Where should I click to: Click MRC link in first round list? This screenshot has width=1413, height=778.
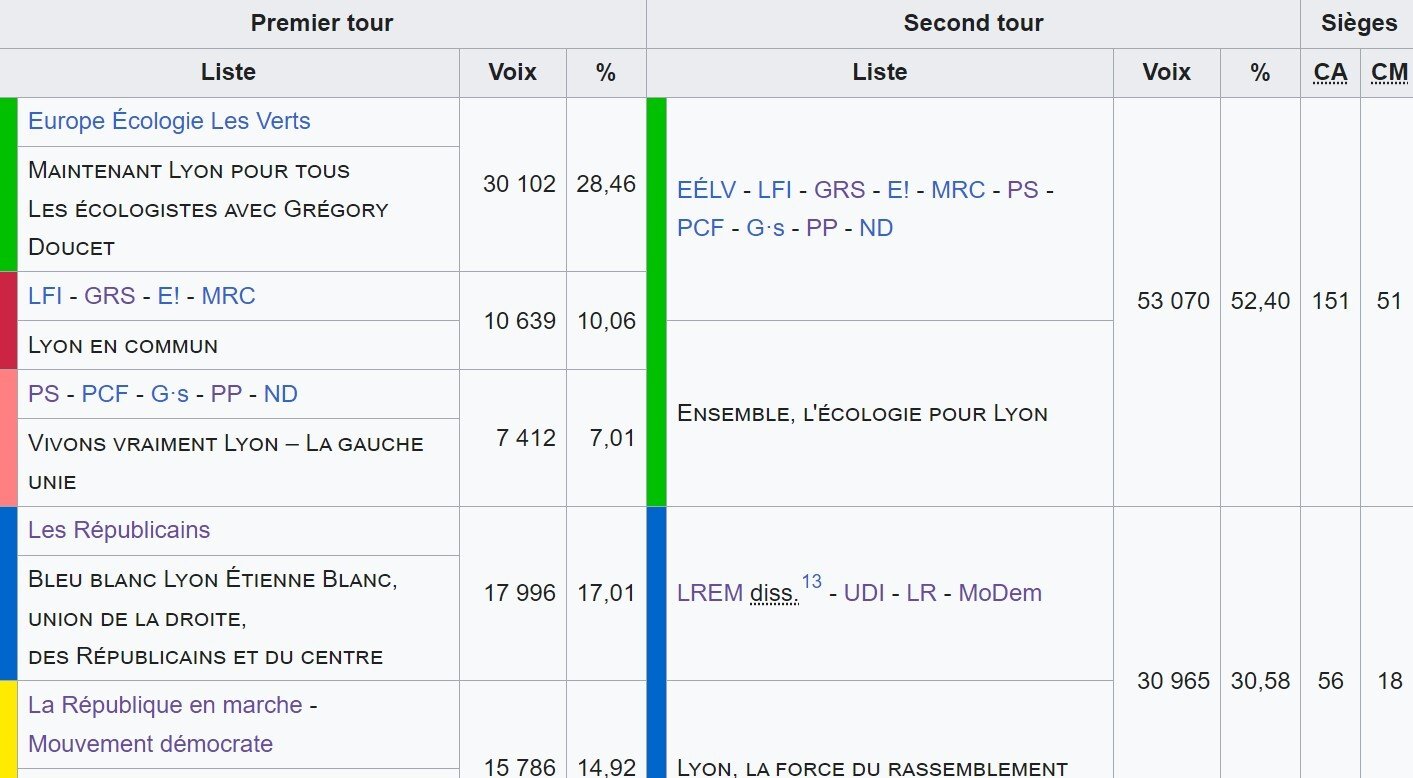[228, 296]
